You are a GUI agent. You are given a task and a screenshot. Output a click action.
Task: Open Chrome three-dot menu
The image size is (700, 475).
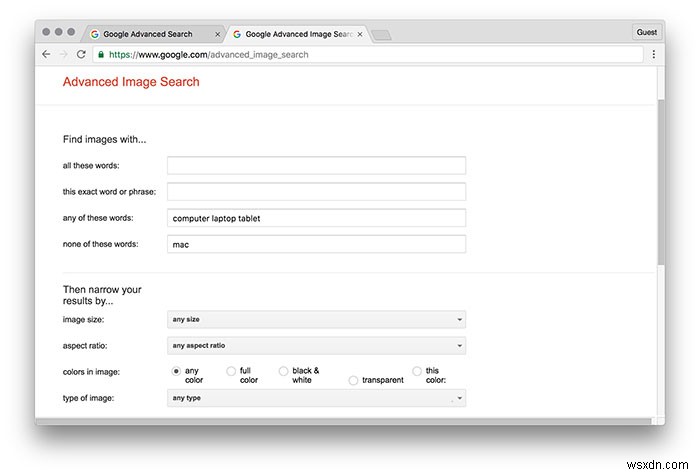pyautogui.click(x=654, y=54)
